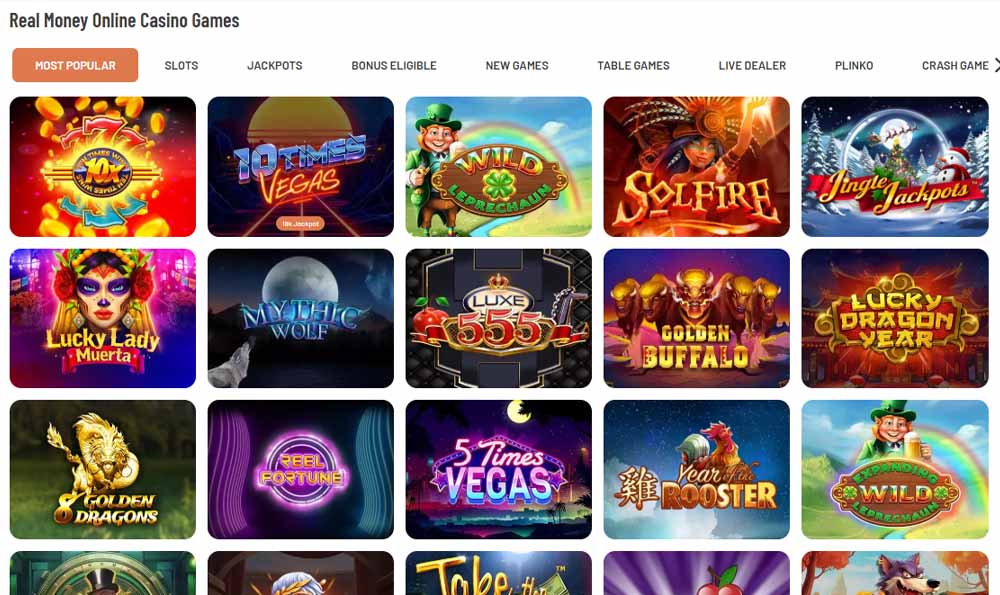Switch to the Slots tab
1000x595 pixels.
point(181,65)
